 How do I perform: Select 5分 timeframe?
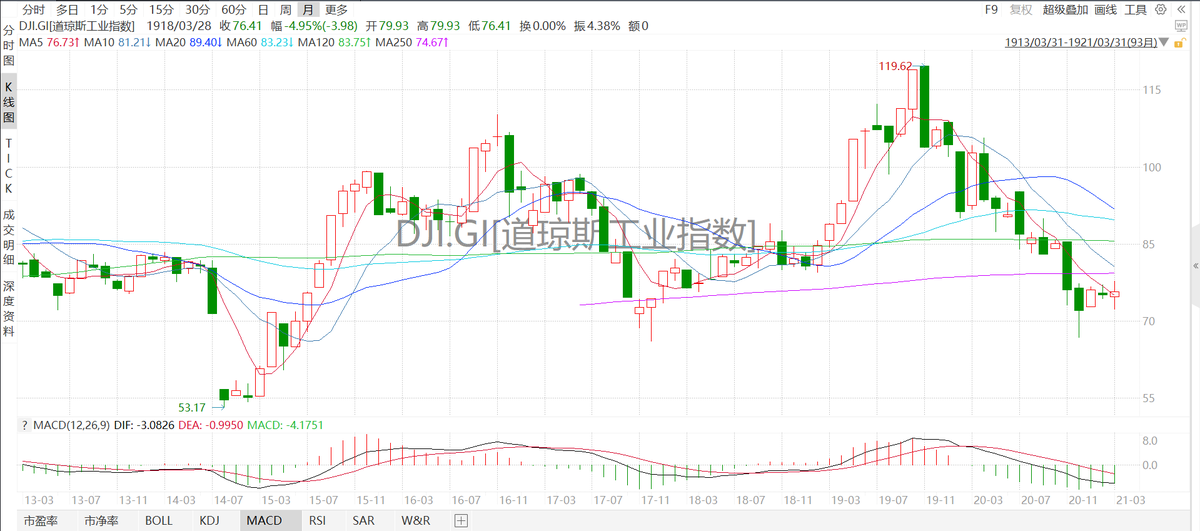tap(129, 10)
